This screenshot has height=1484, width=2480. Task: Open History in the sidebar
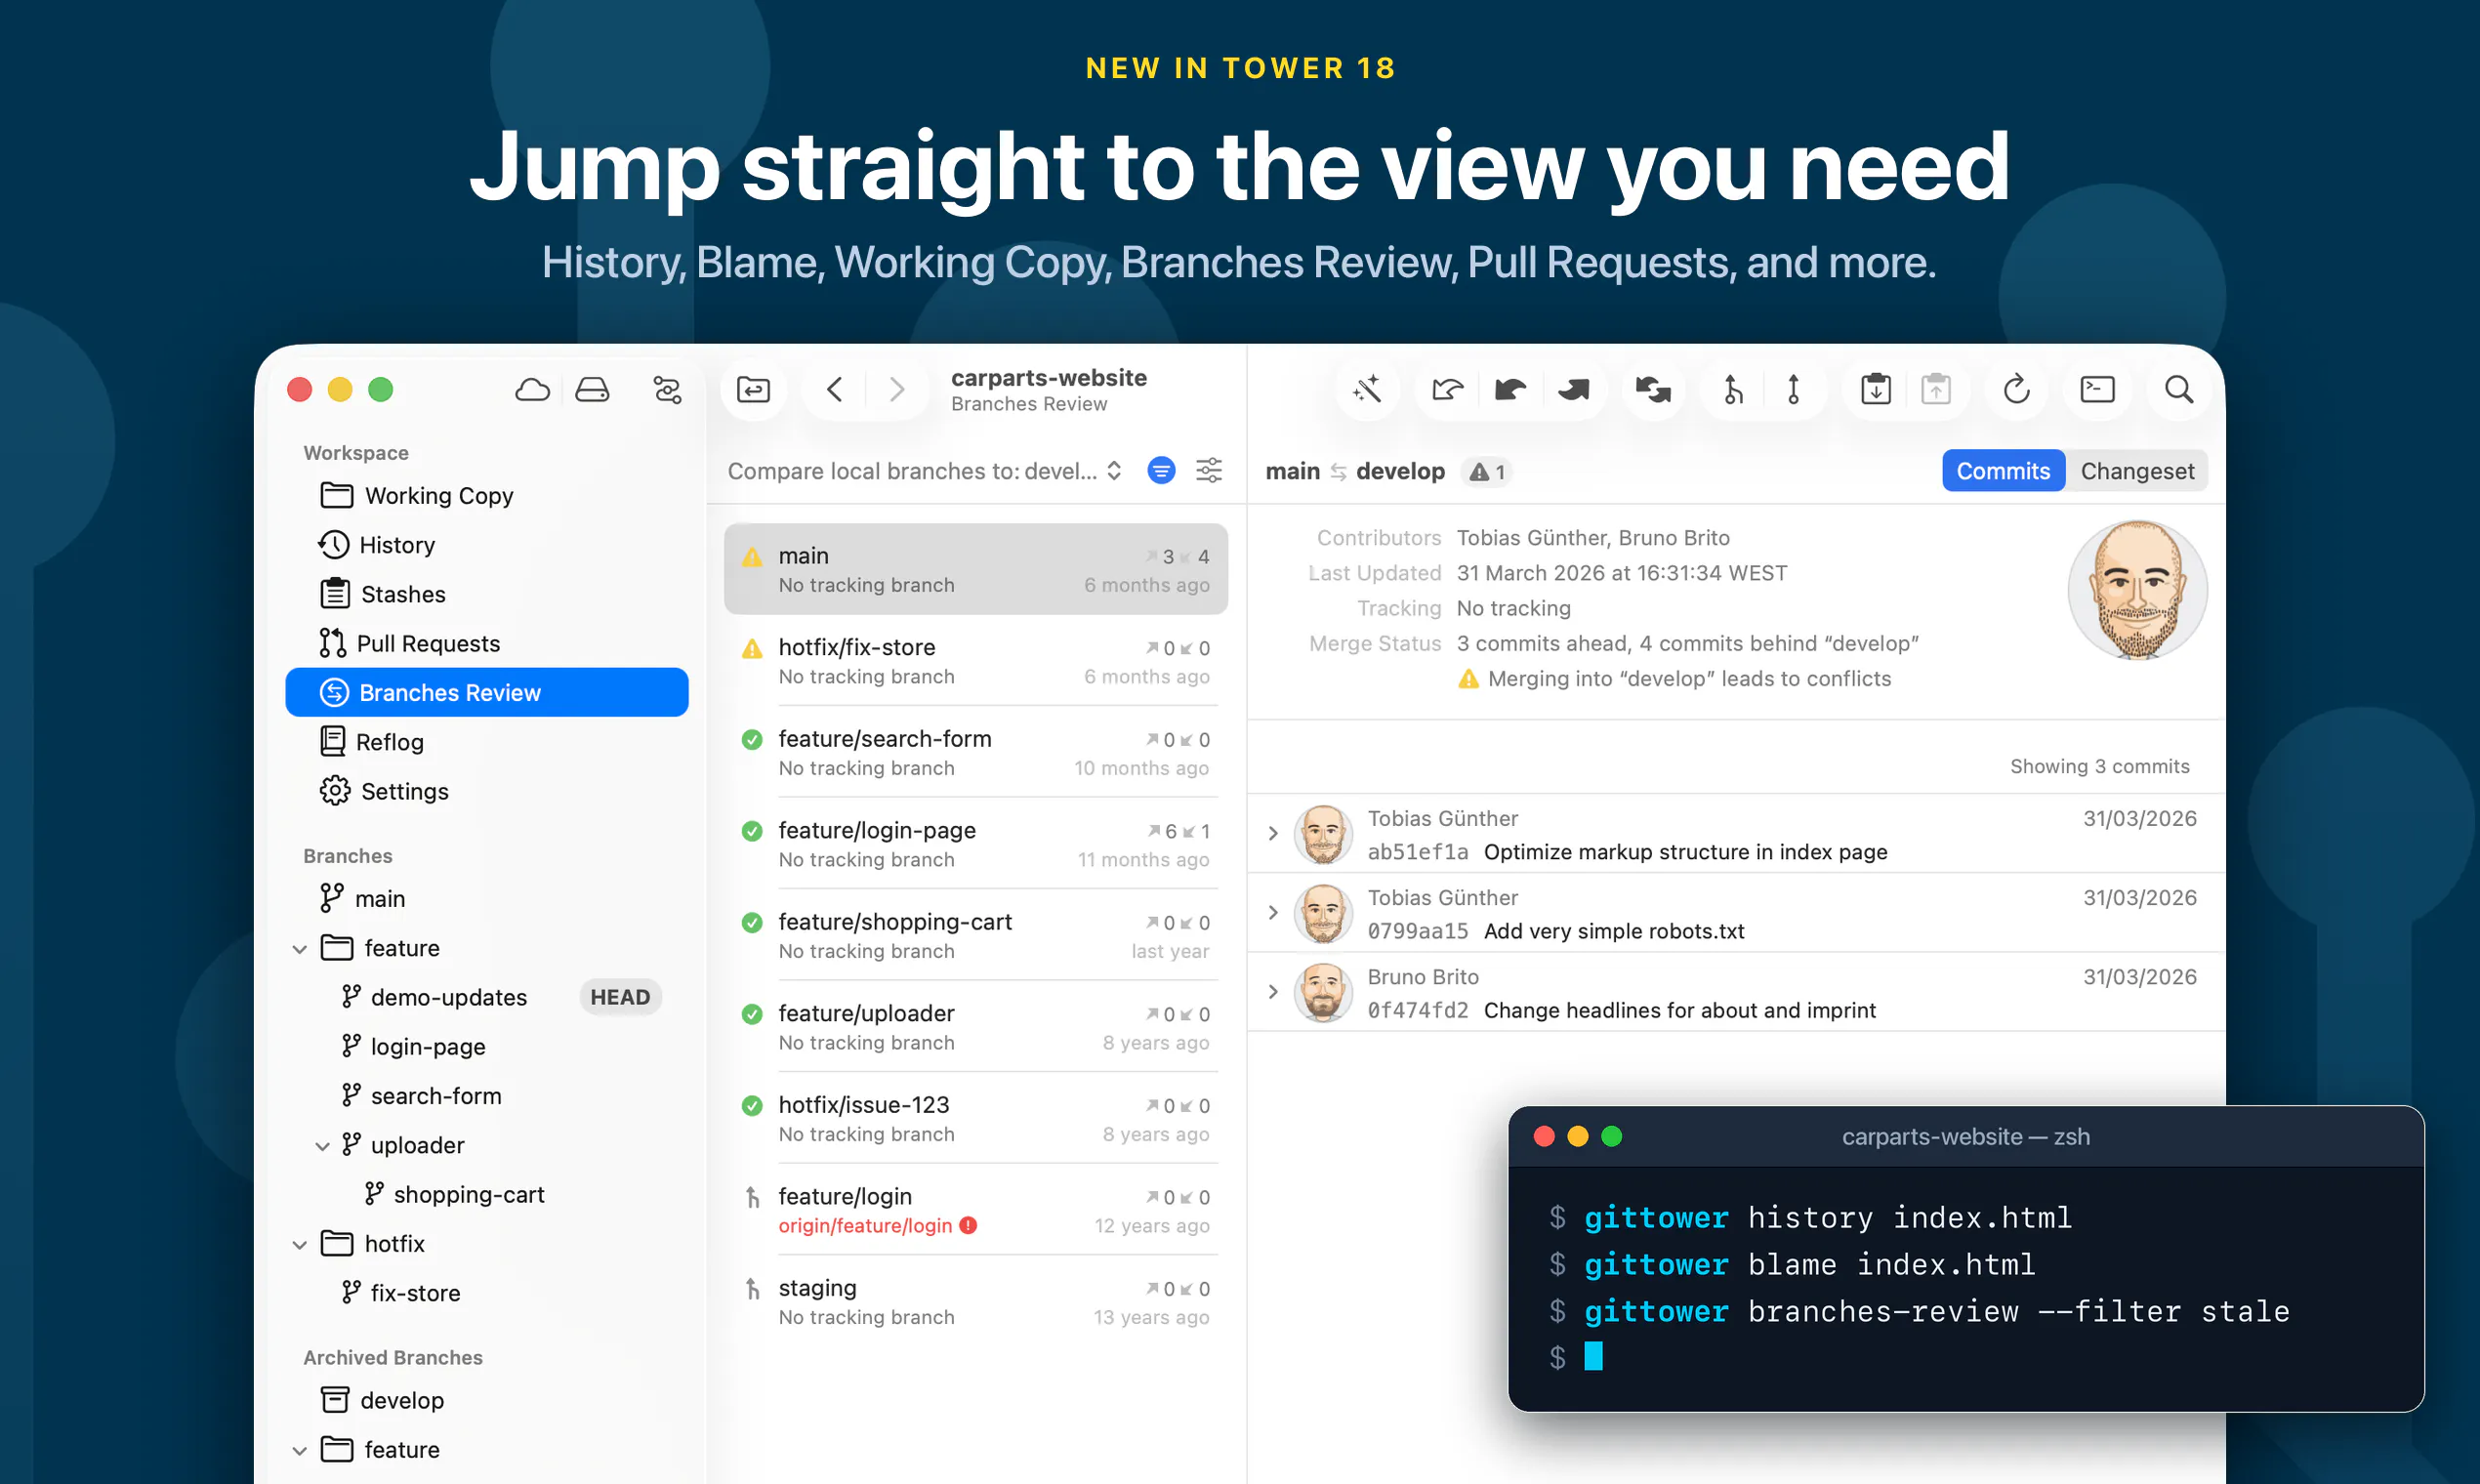coord(487,545)
